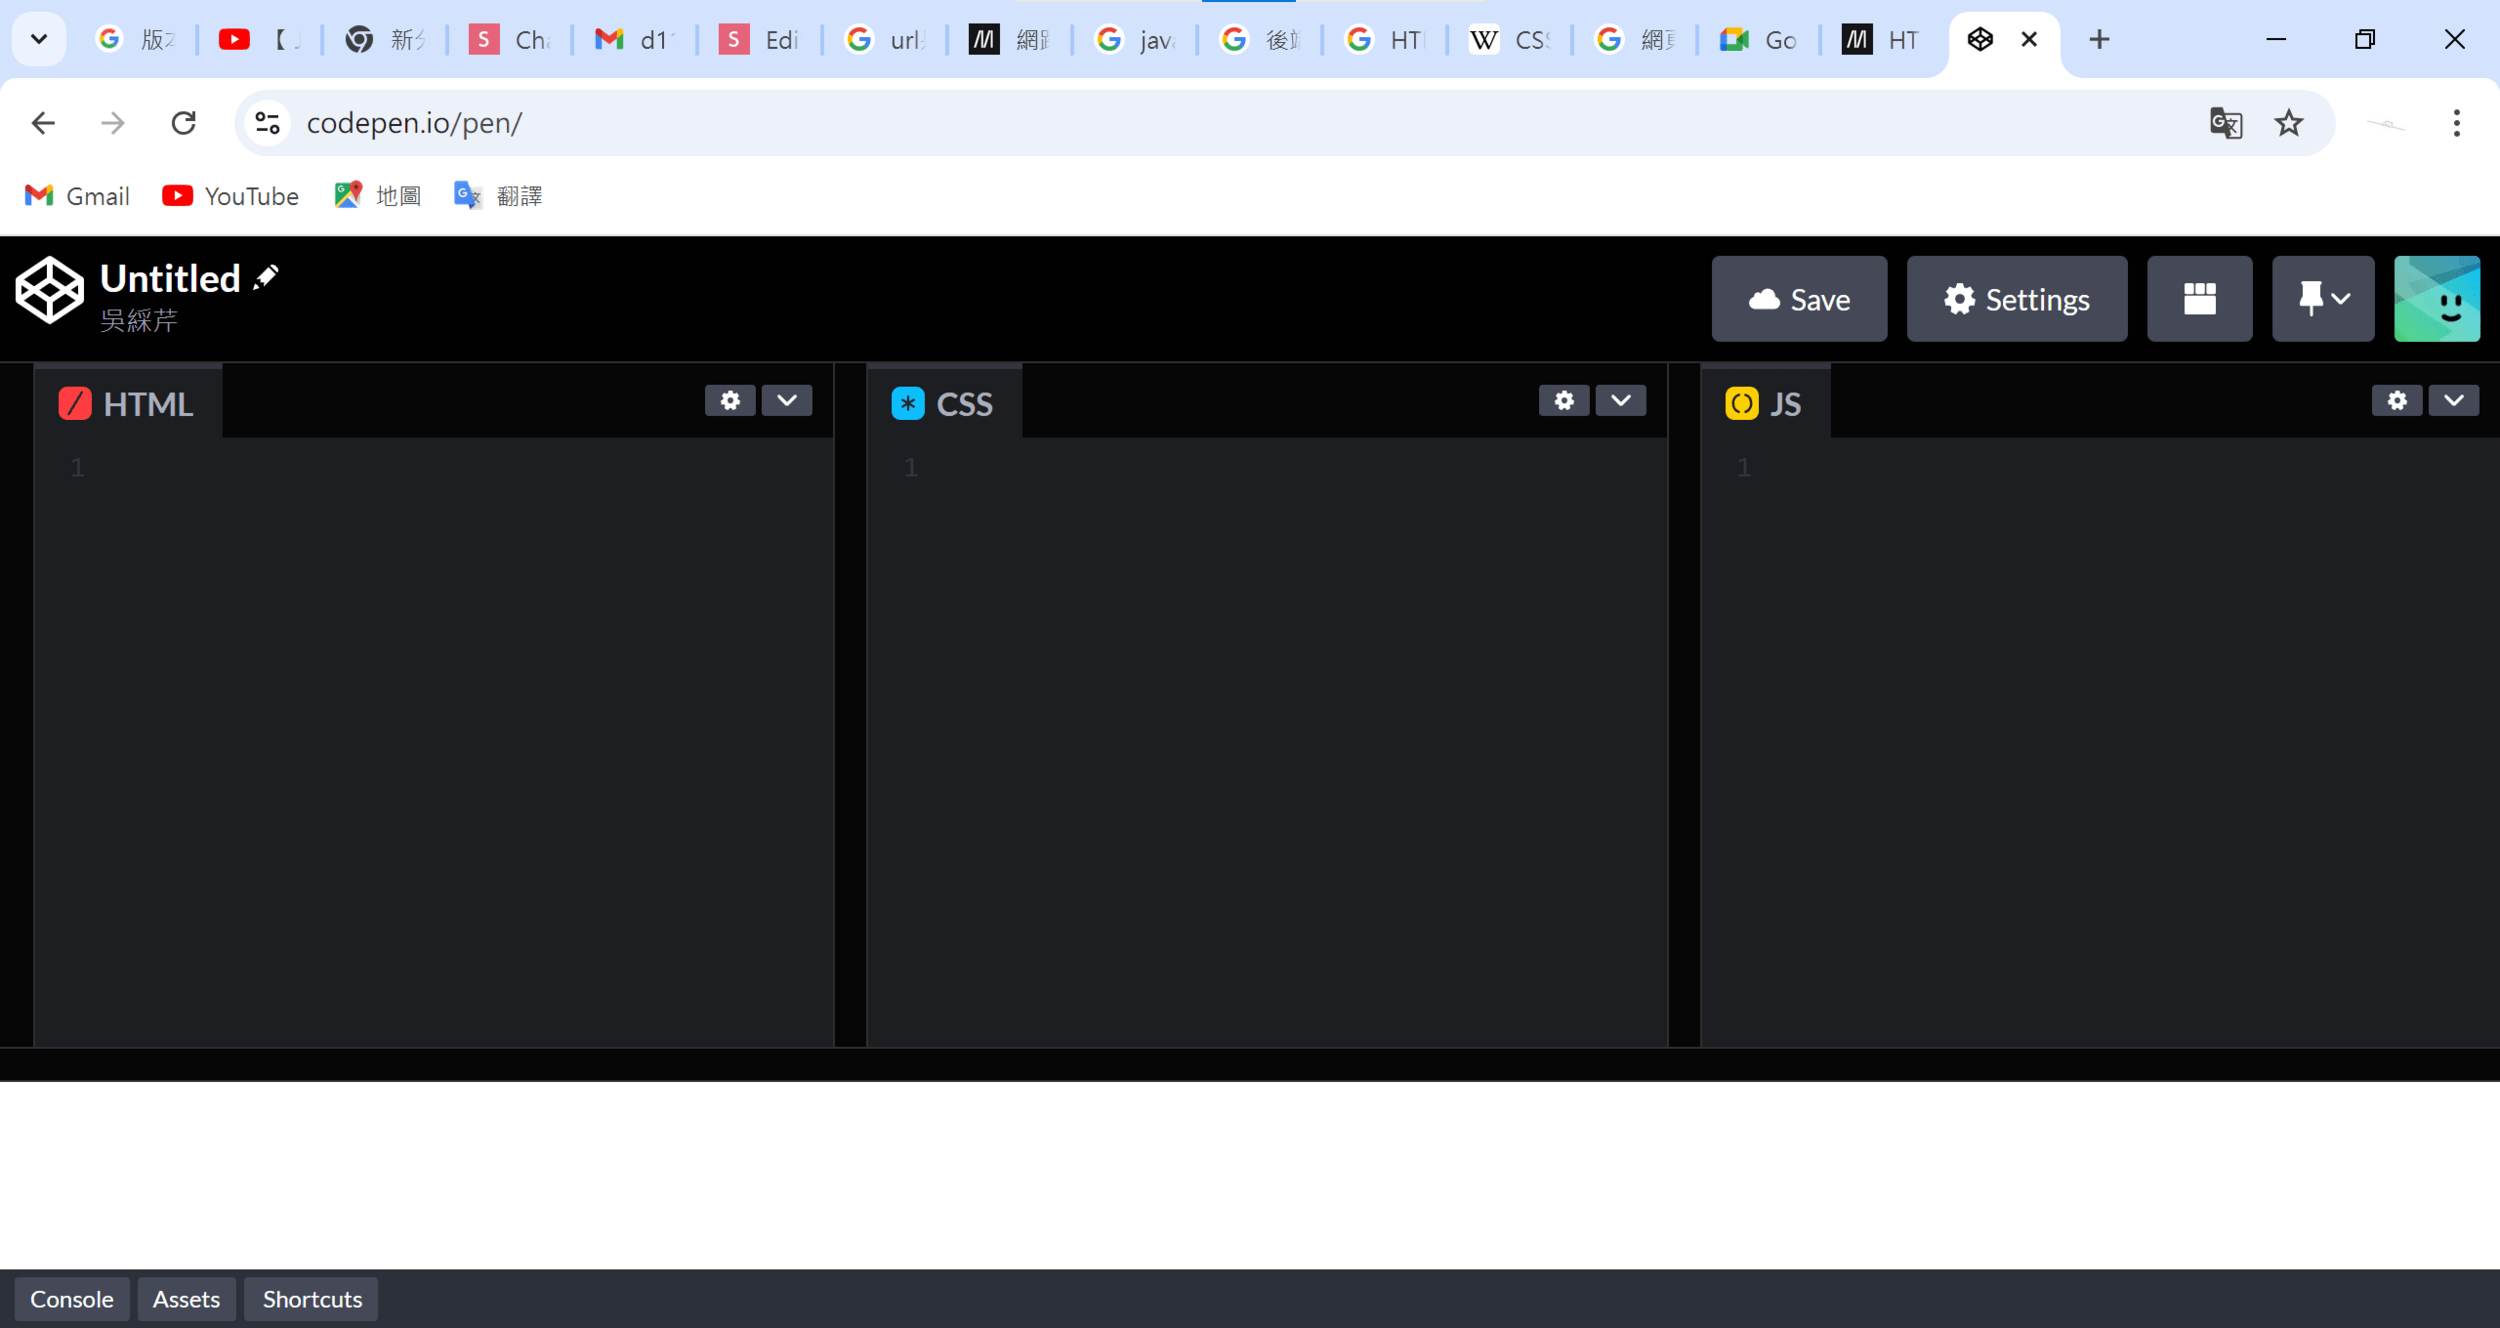Open the pen Settings button
2500x1328 pixels.
[2016, 299]
